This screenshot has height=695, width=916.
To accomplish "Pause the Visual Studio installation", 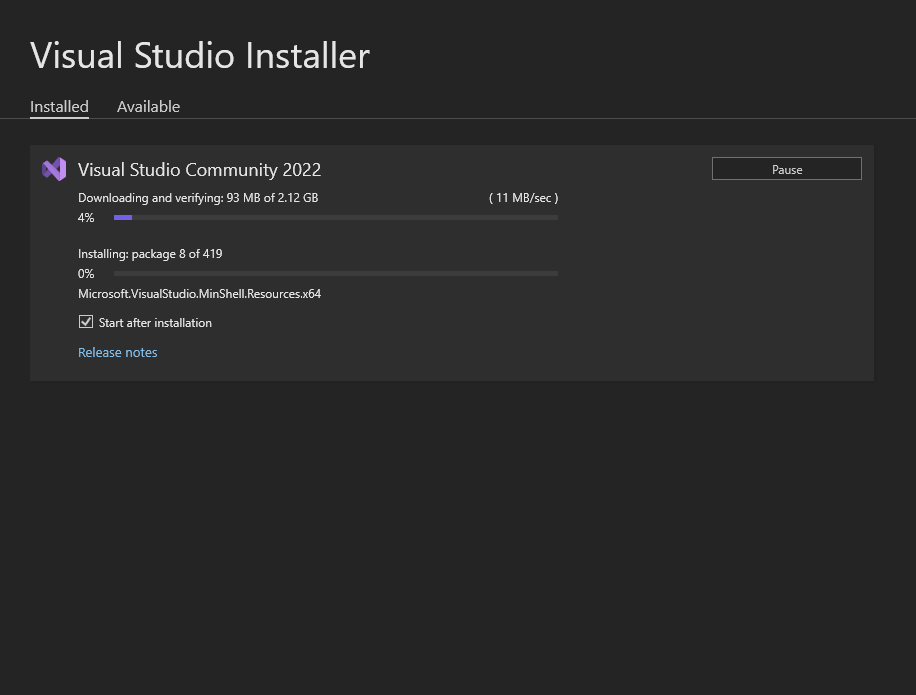I will (786, 169).
